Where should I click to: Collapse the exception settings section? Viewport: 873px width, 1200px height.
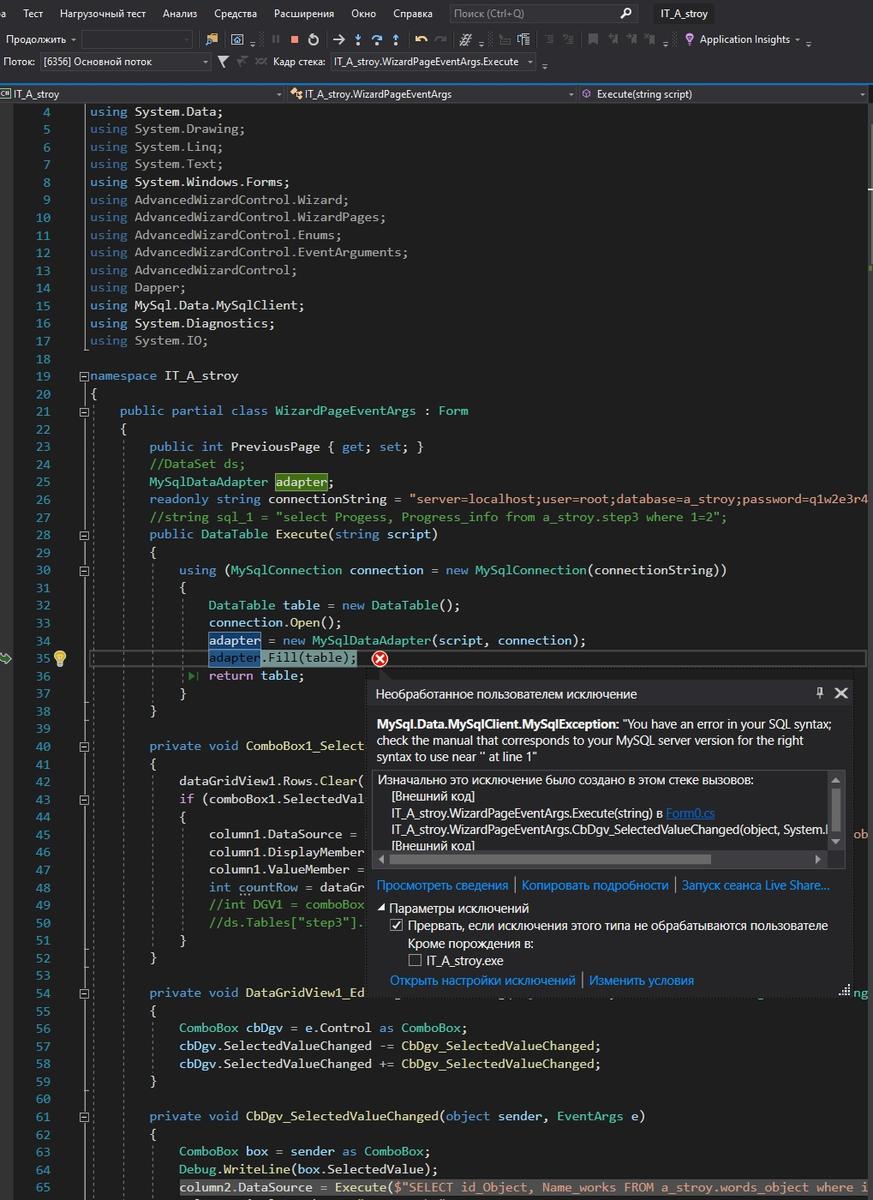pyautogui.click(x=382, y=908)
